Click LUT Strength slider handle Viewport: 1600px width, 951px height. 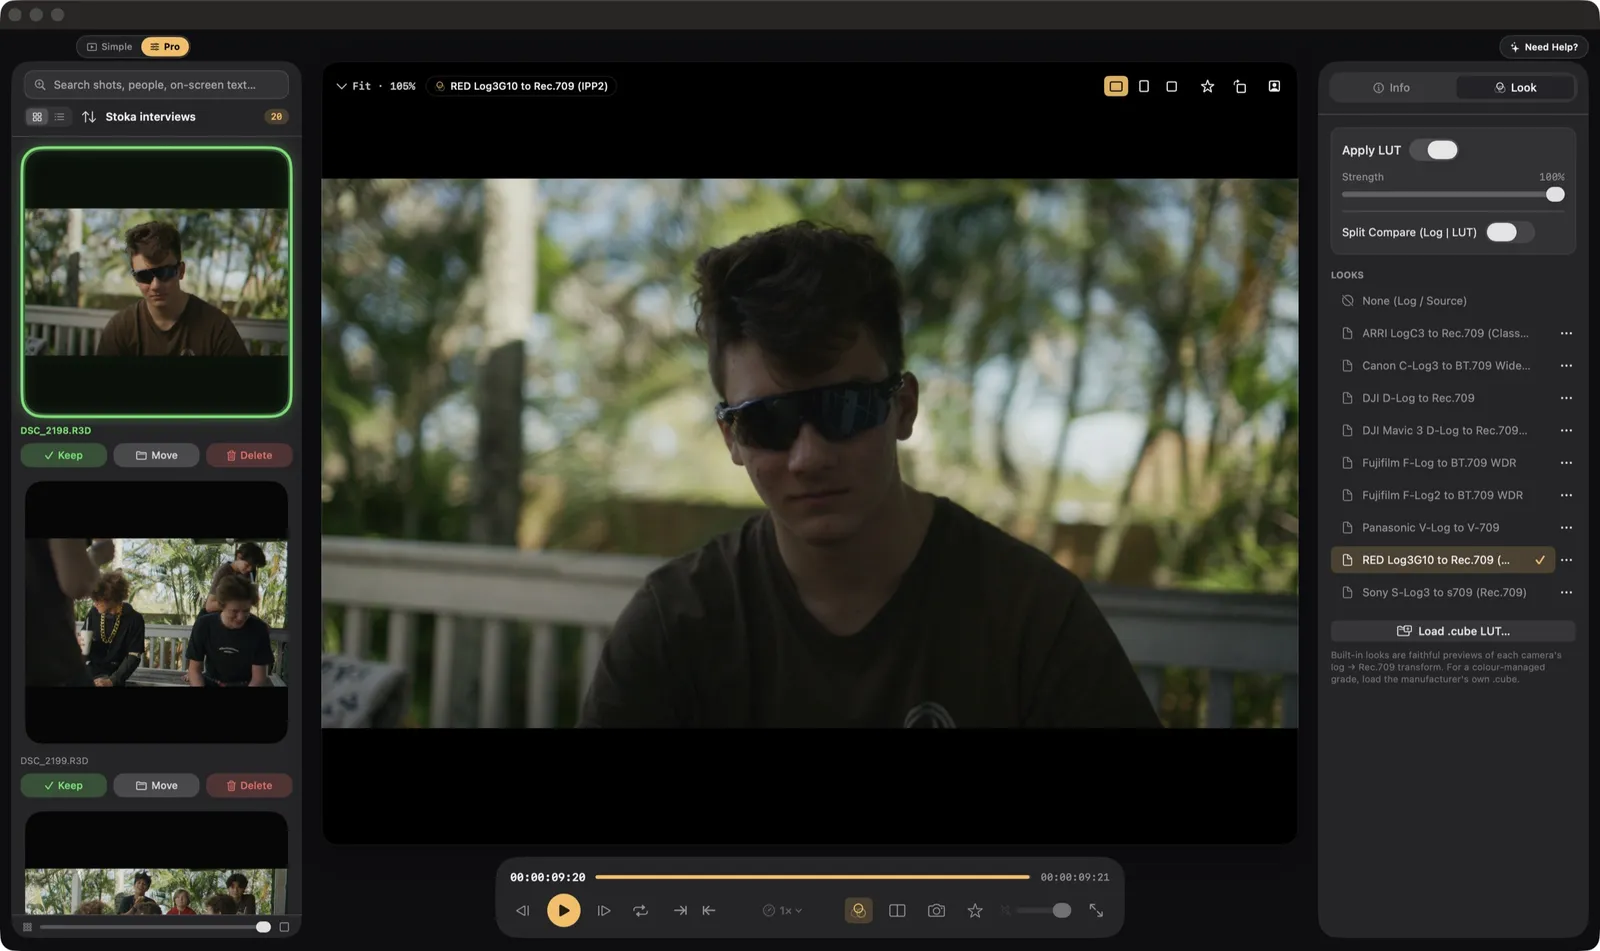pyautogui.click(x=1555, y=195)
